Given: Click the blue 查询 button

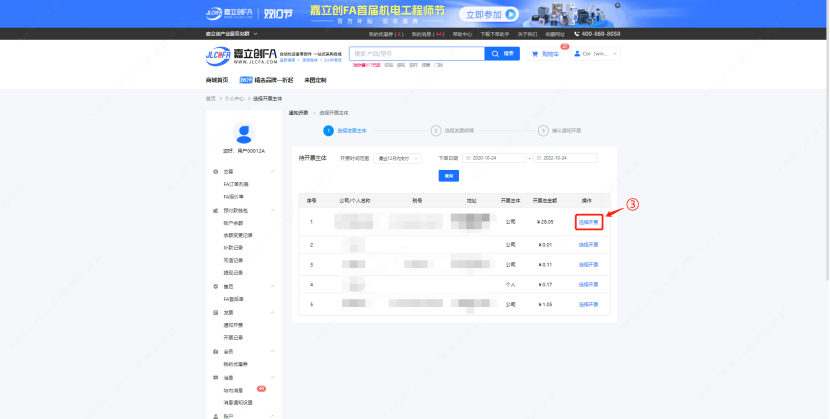Looking at the screenshot, I should [x=449, y=176].
